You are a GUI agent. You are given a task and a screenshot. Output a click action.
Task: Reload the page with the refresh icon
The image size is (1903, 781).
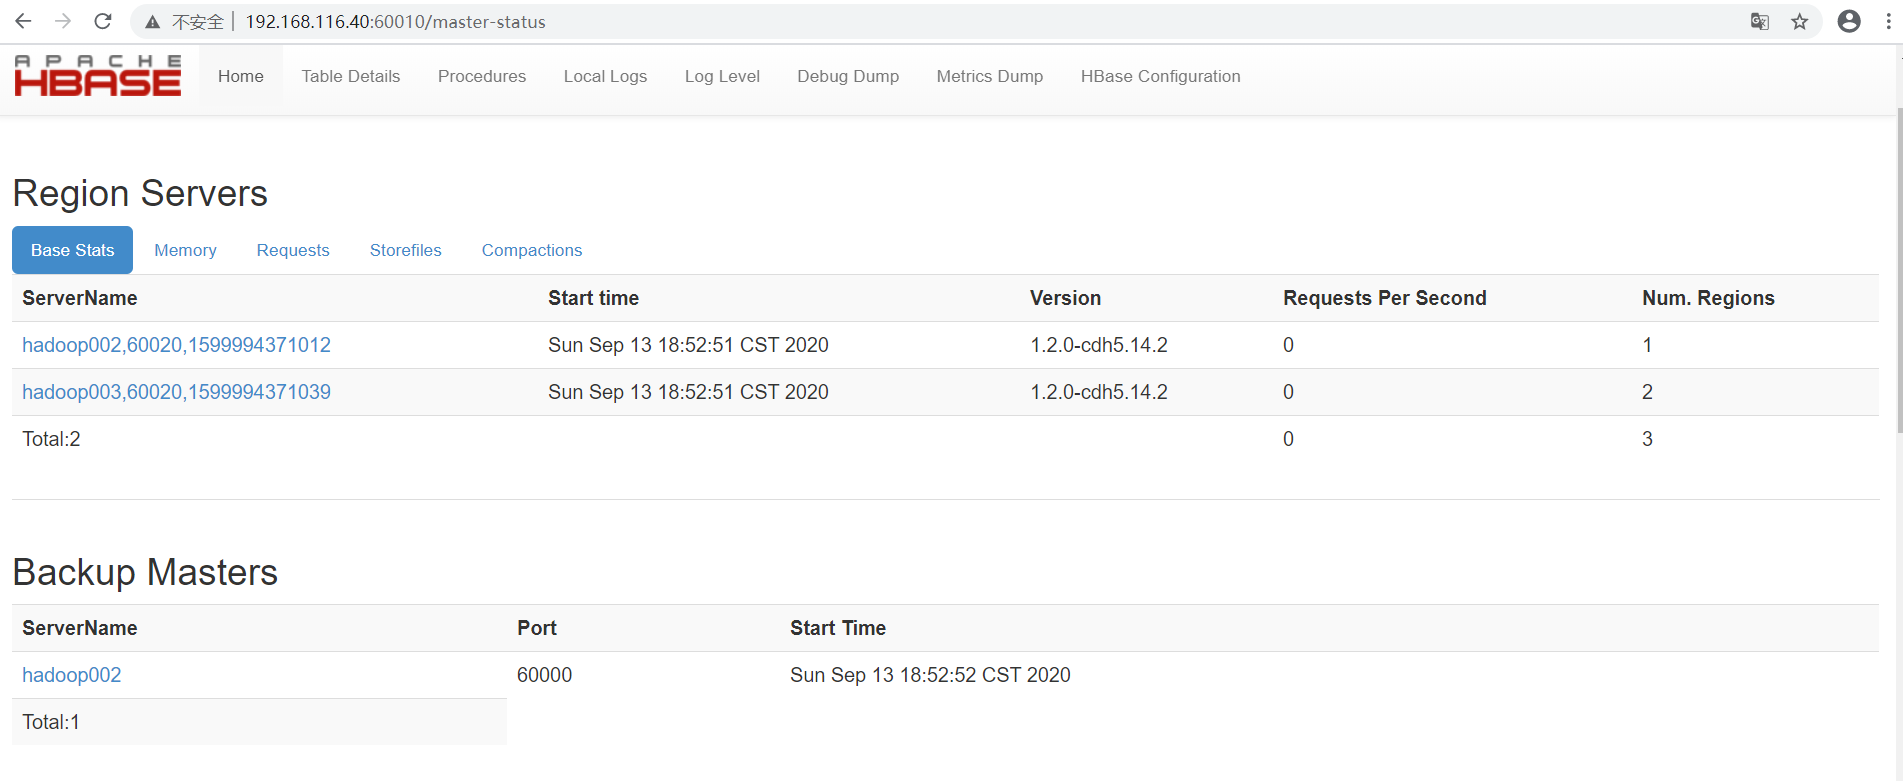103,21
